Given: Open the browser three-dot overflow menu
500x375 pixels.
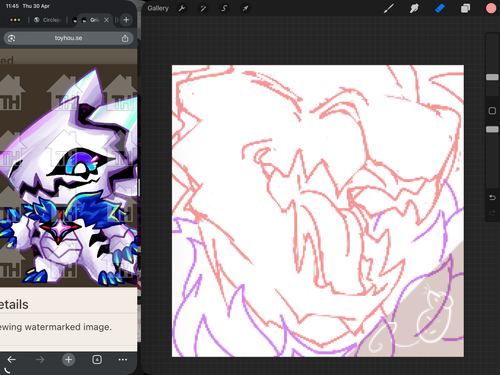Looking at the screenshot, I should 123,360.
